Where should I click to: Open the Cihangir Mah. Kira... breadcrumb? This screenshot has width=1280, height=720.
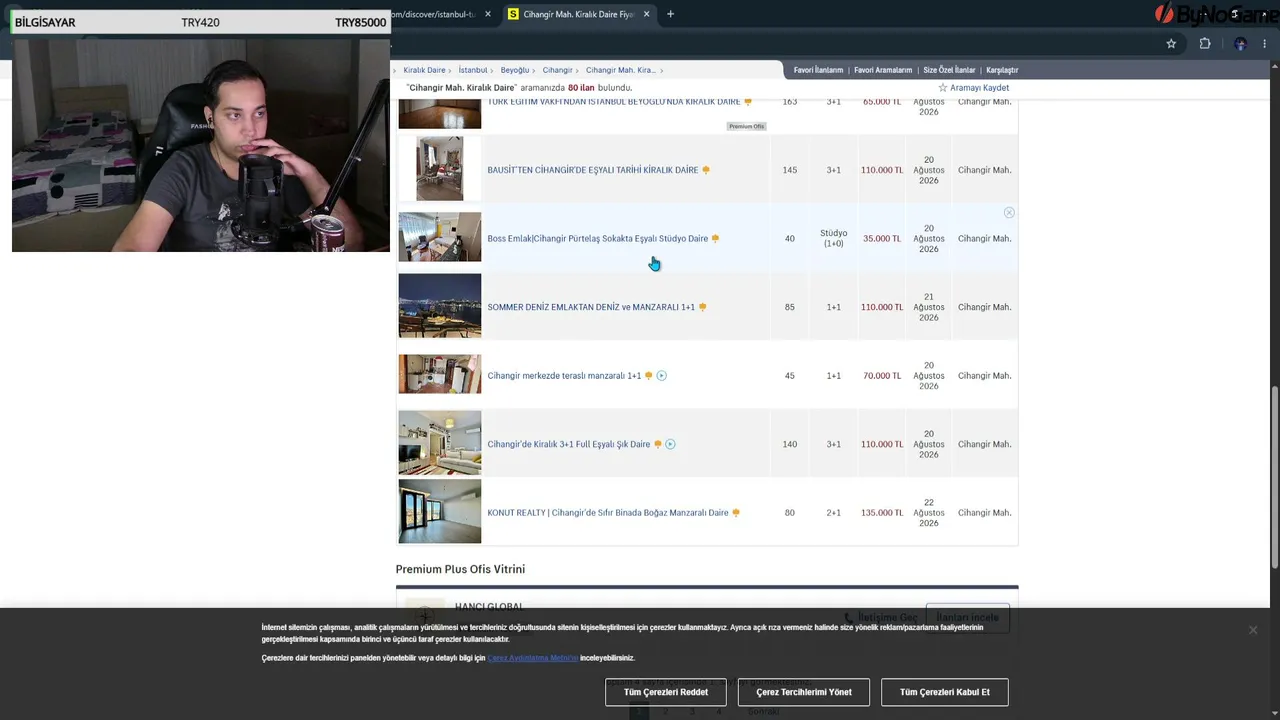[621, 70]
